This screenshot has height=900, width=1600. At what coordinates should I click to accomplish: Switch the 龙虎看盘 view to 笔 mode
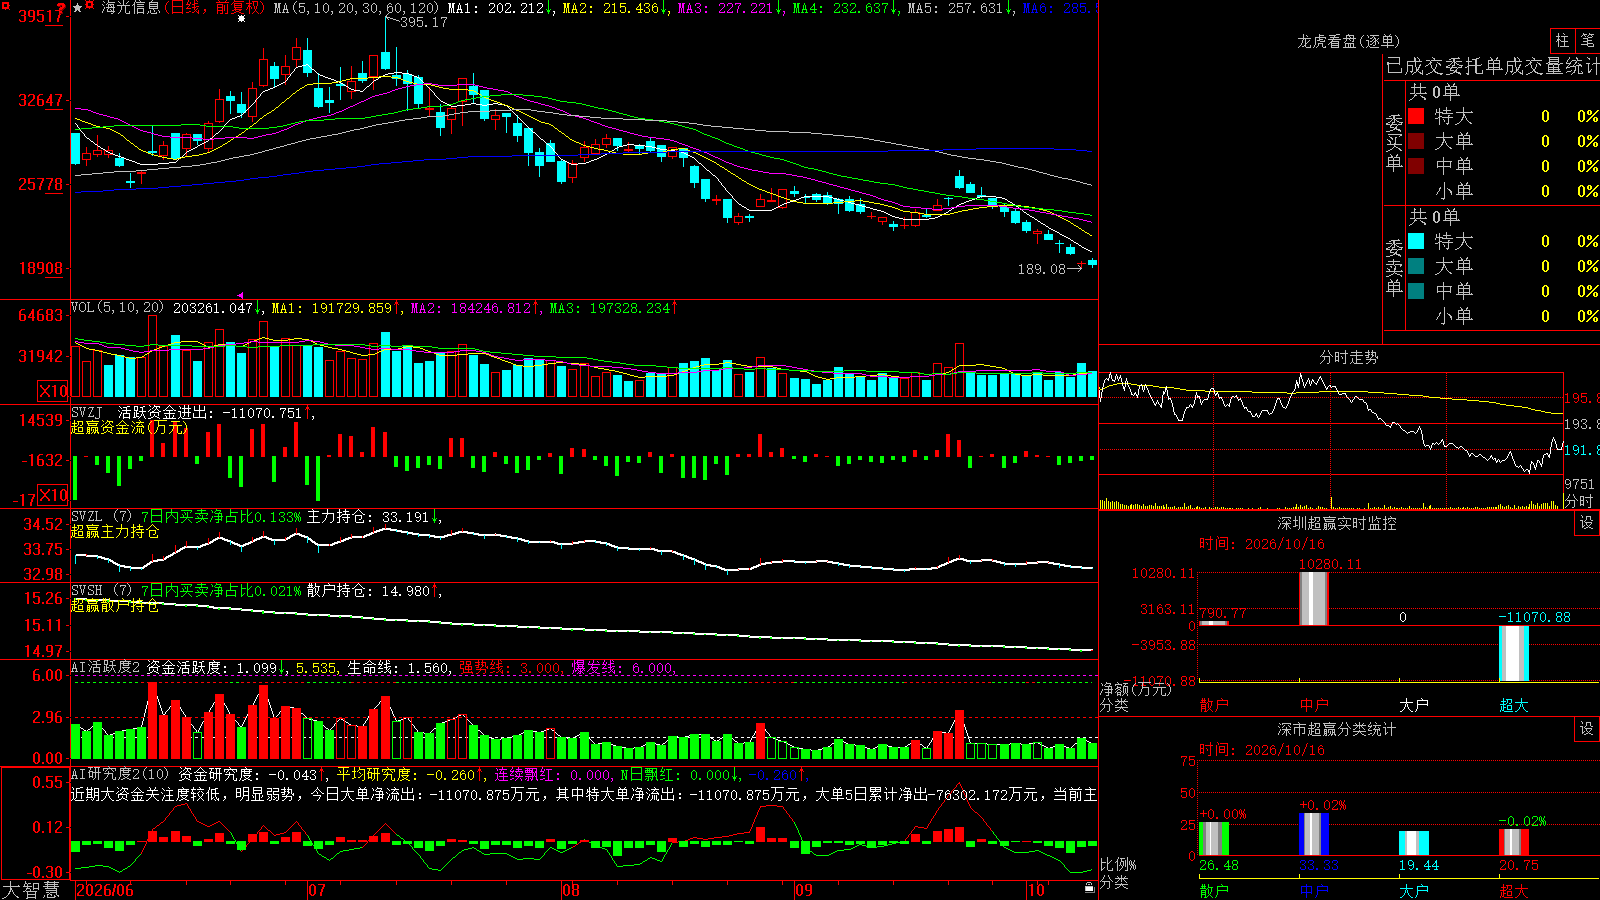coord(1587,40)
